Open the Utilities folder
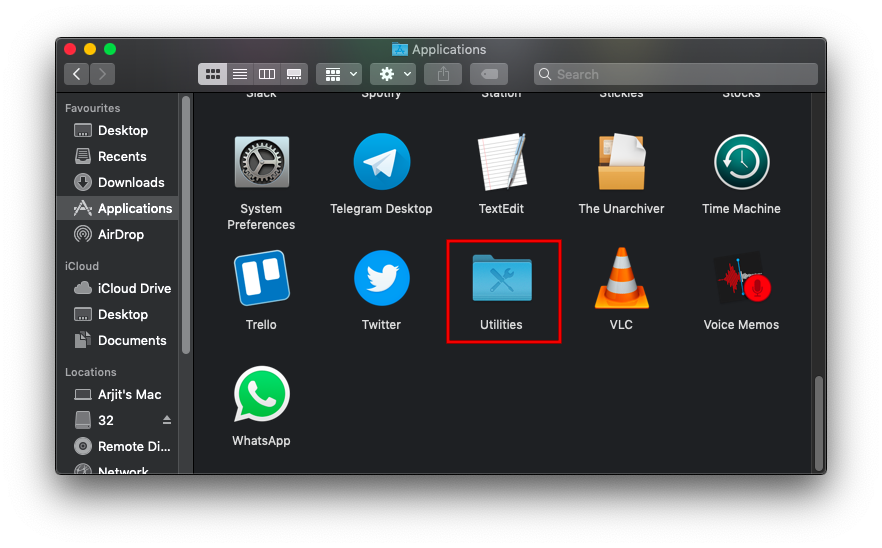 click(502, 278)
